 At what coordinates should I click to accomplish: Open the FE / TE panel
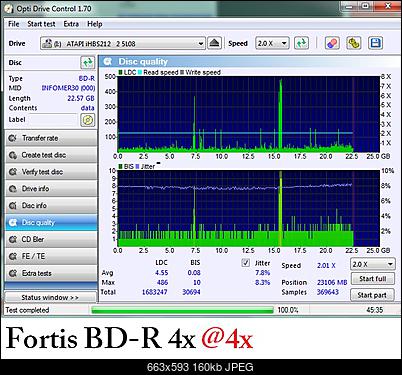click(x=51, y=256)
